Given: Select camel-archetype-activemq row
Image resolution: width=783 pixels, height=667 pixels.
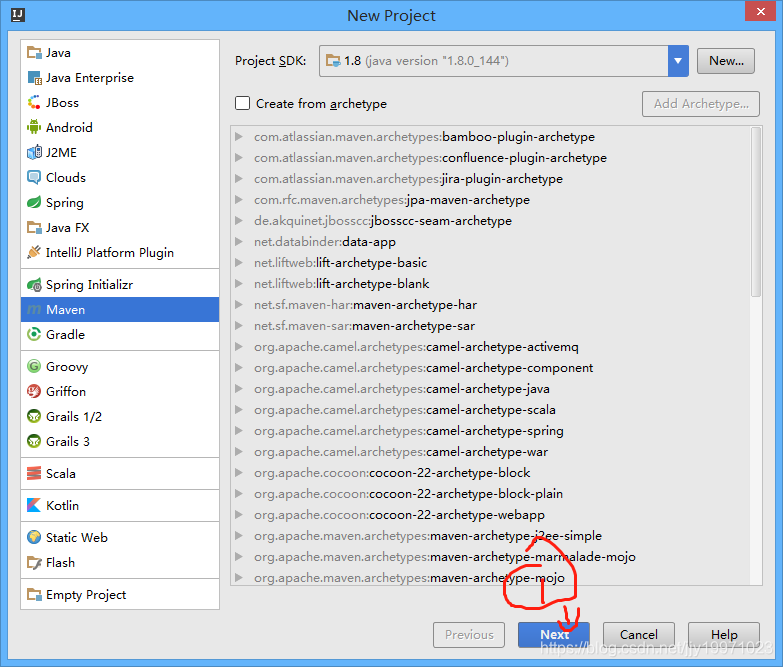Looking at the screenshot, I should pyautogui.click(x=492, y=346).
